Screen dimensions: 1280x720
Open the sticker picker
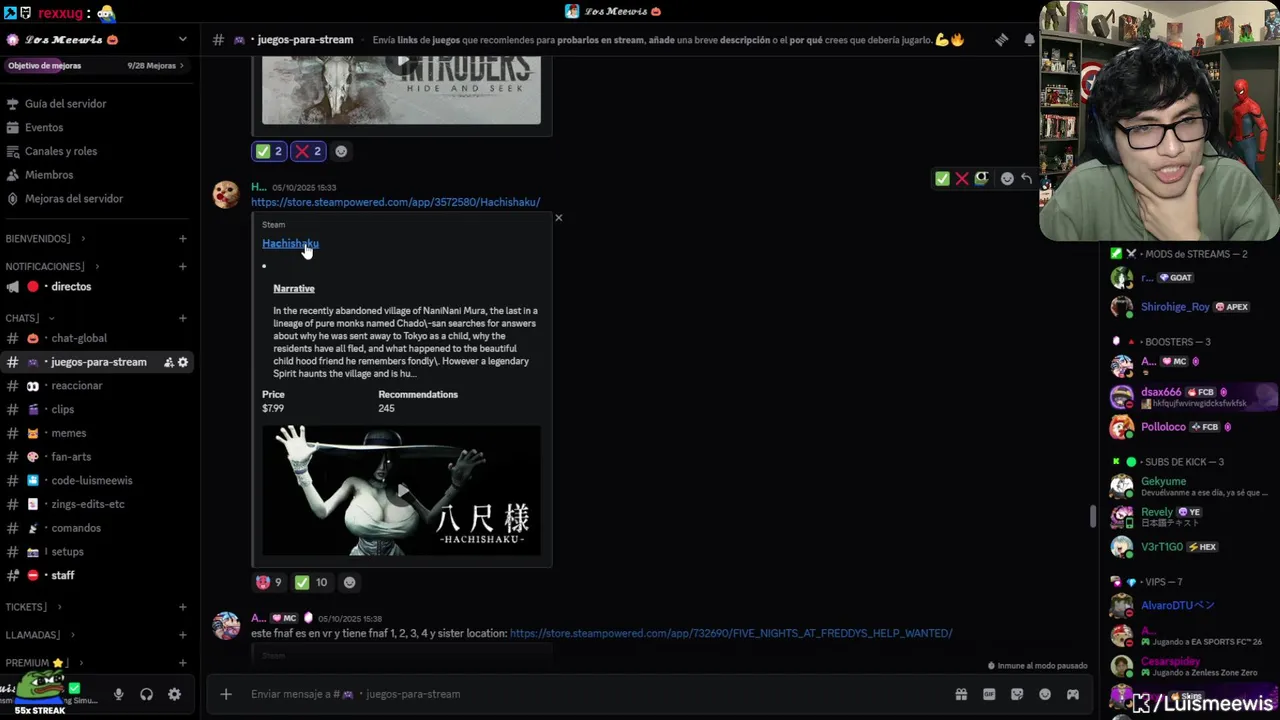point(1017,694)
